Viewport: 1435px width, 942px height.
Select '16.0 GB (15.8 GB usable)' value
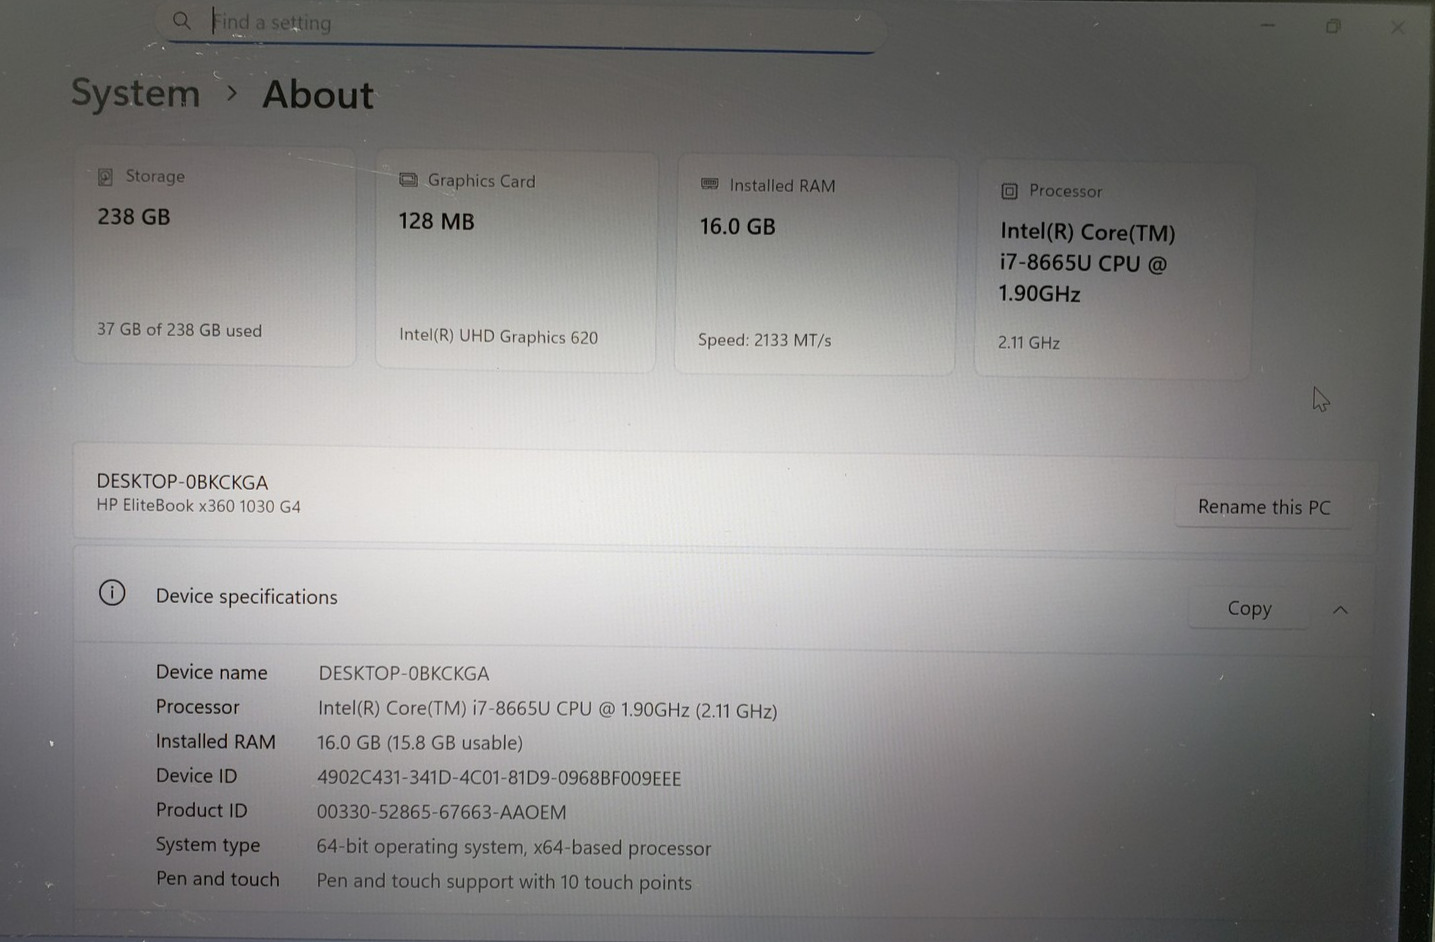coord(419,743)
